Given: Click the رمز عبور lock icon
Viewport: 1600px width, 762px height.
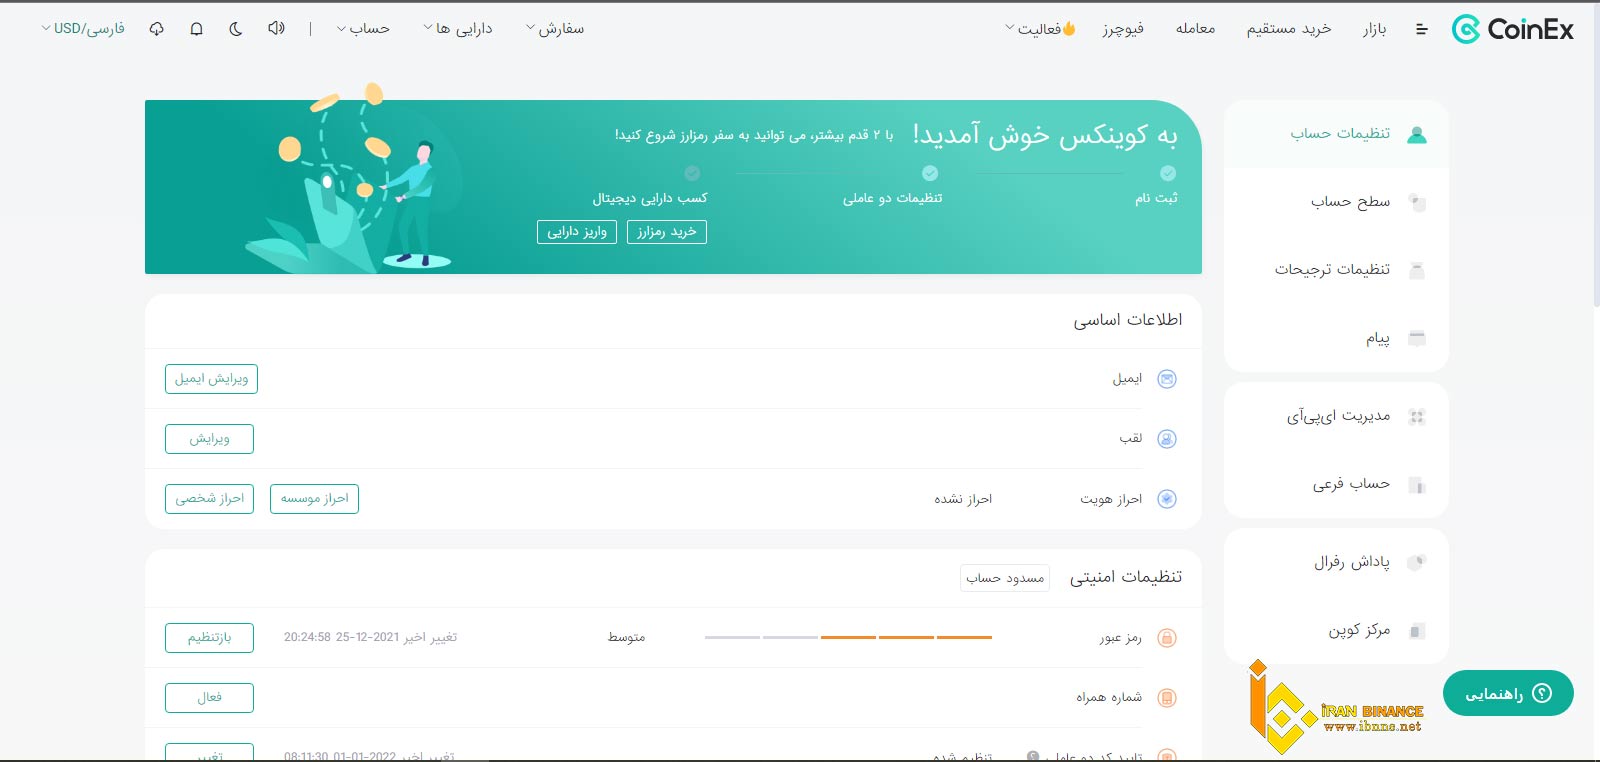Looking at the screenshot, I should [x=1167, y=638].
